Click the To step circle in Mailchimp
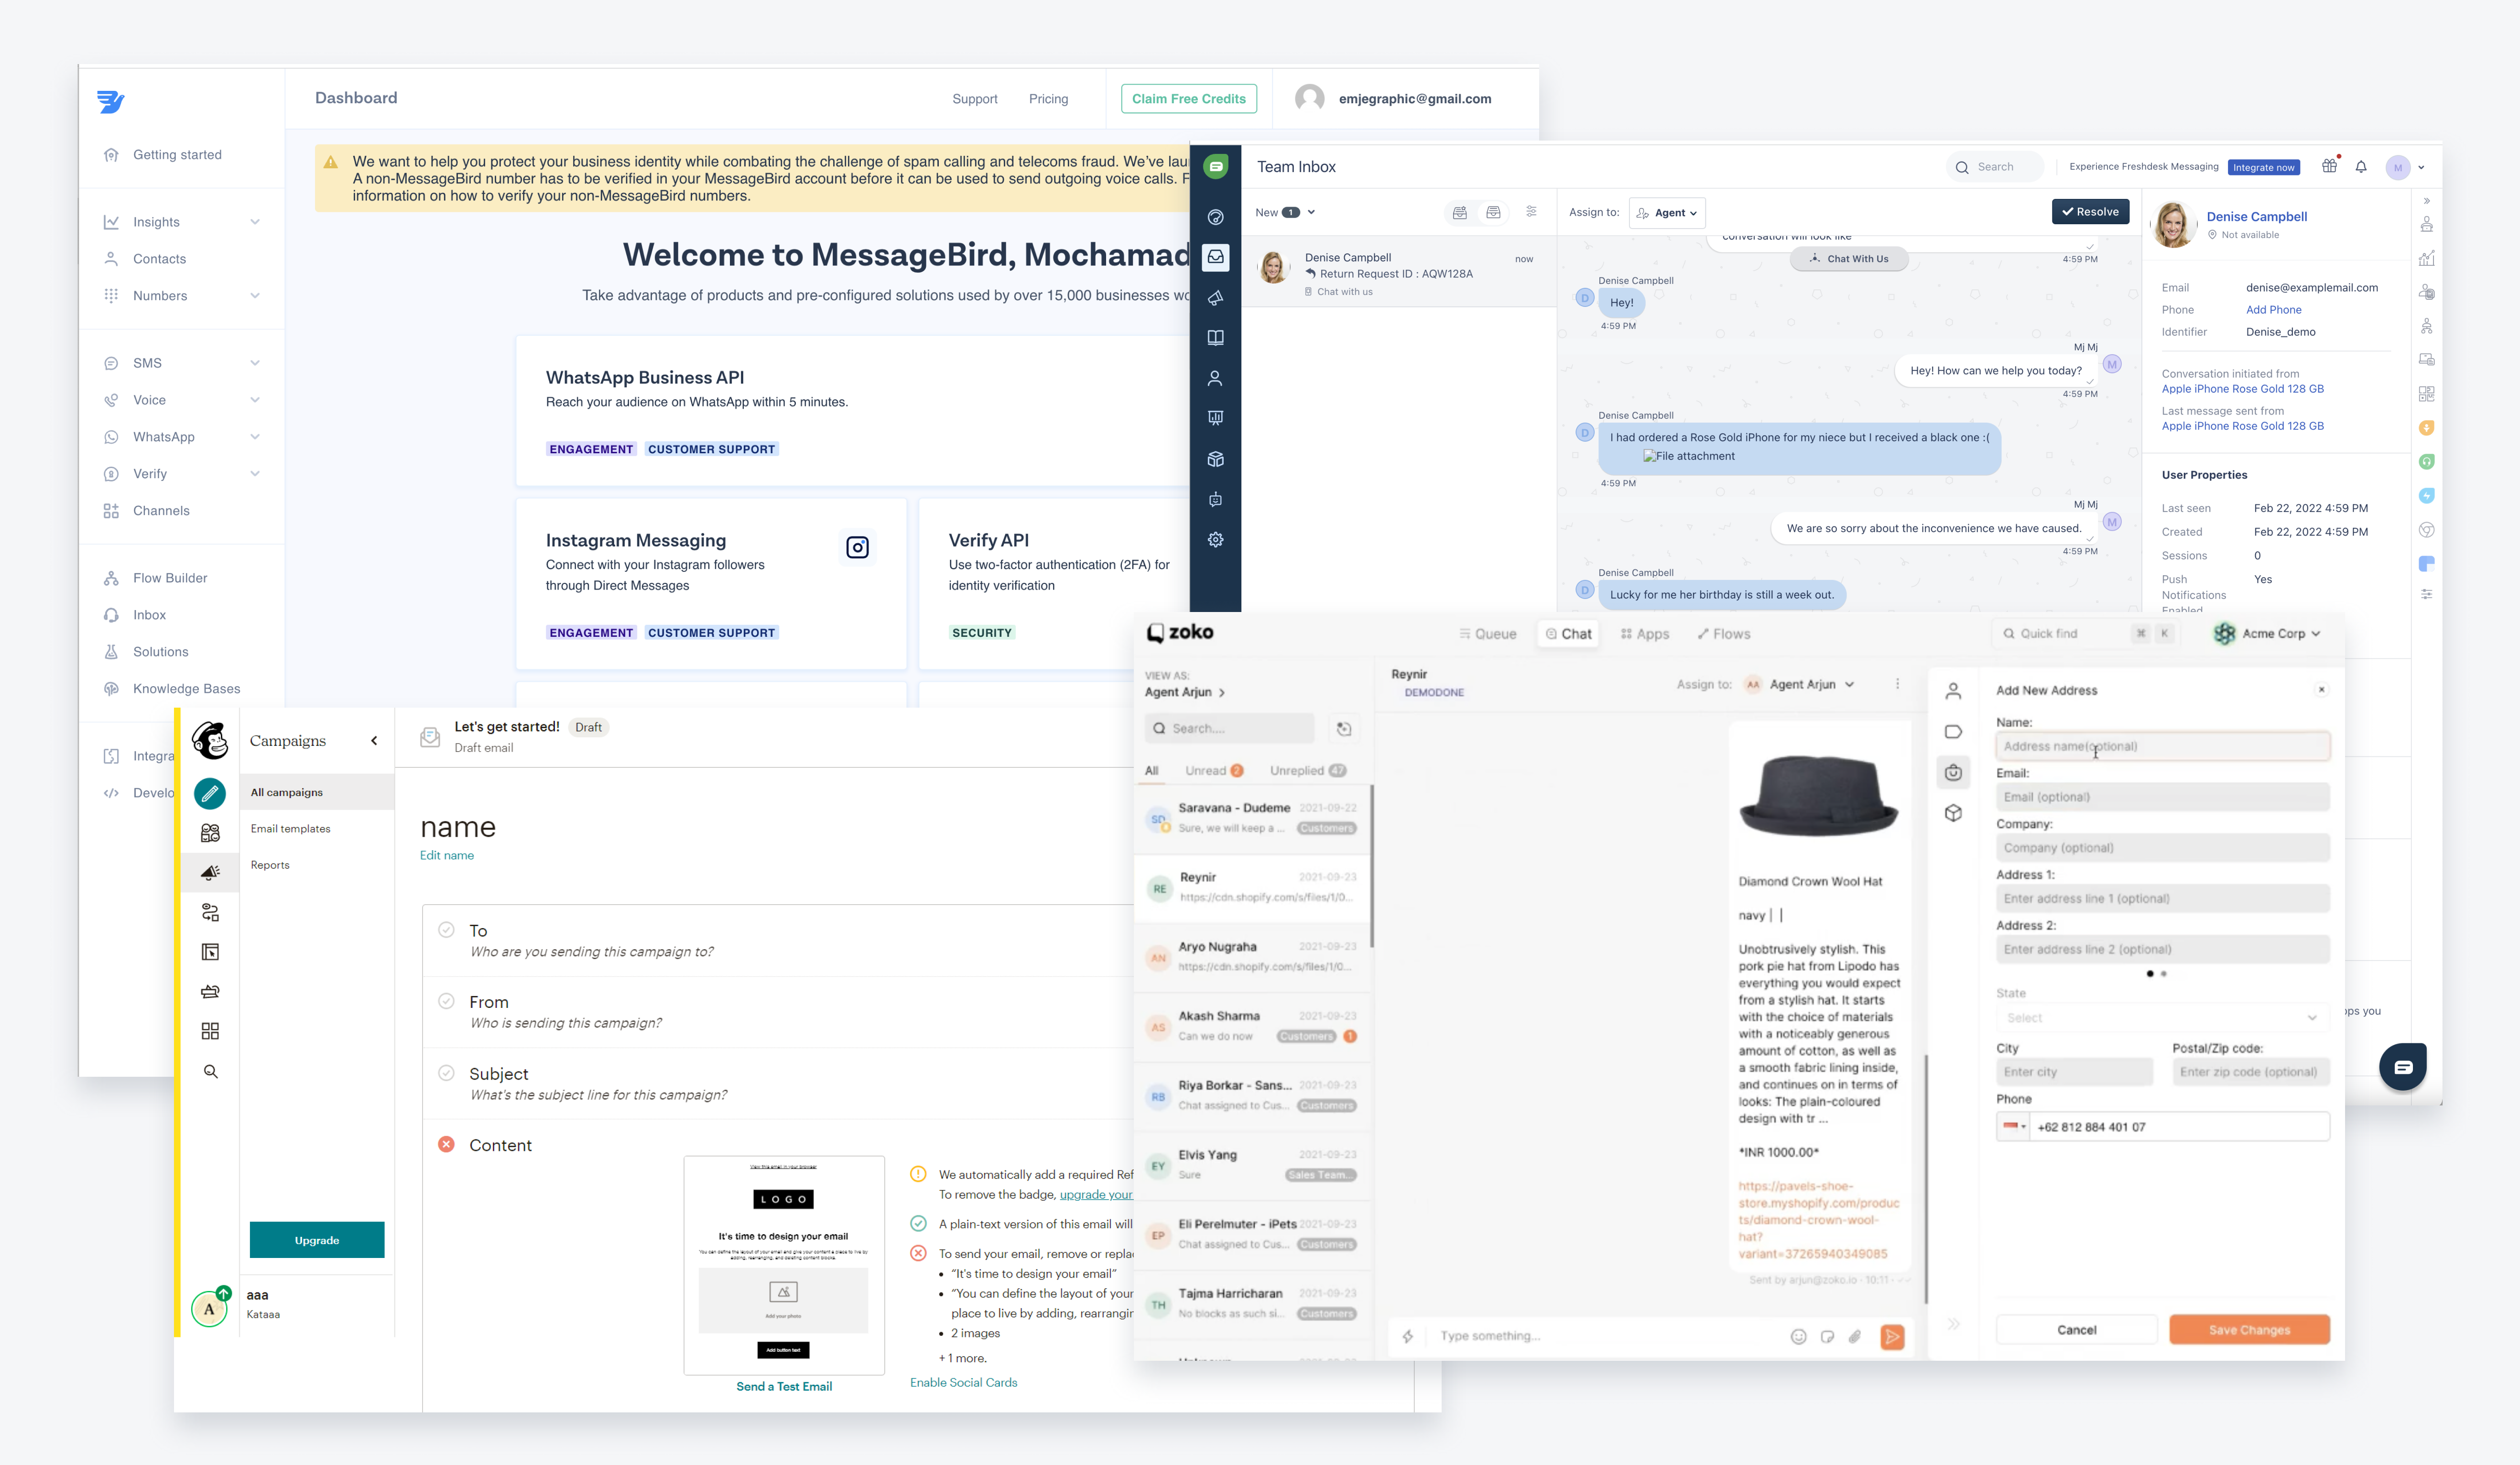Image resolution: width=2520 pixels, height=1465 pixels. 446,930
